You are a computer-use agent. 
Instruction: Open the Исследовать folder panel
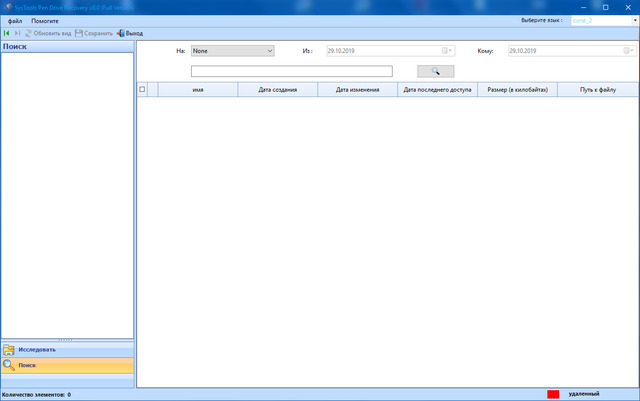(67, 349)
